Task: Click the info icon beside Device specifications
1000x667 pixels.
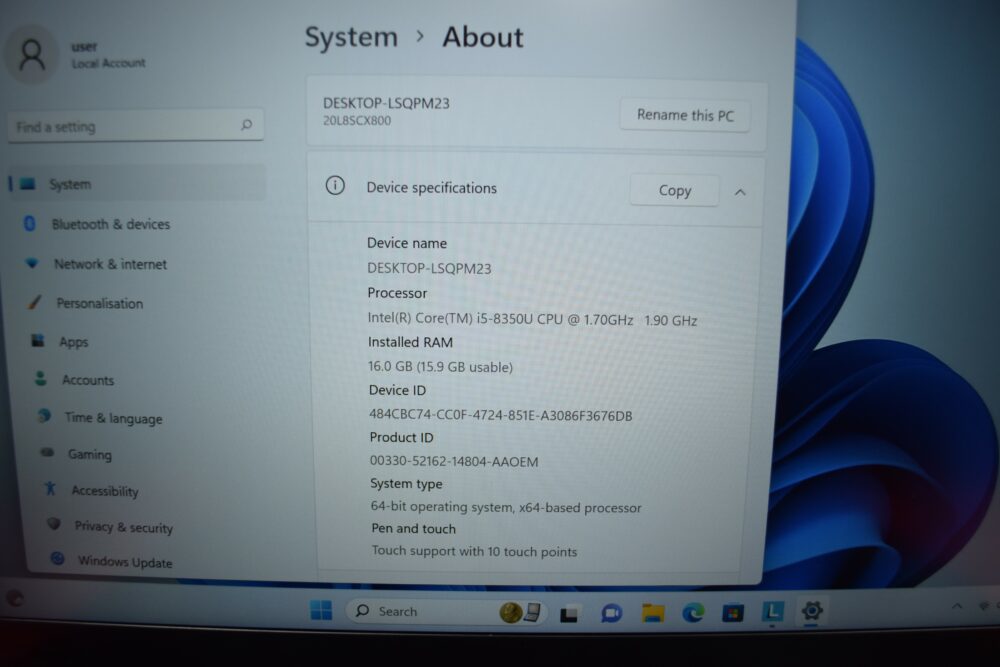Action: [x=335, y=186]
